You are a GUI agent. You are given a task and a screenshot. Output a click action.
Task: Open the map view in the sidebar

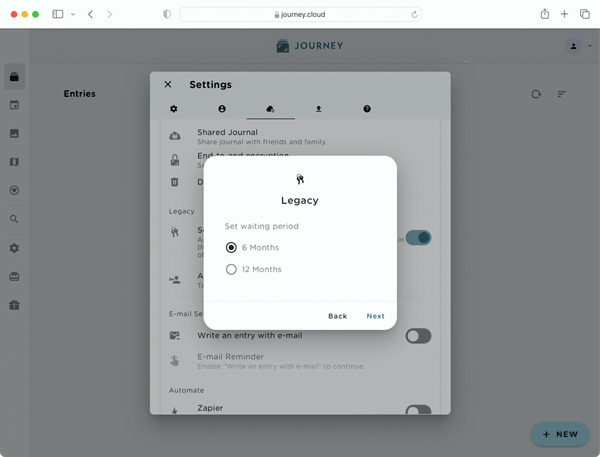(x=15, y=162)
